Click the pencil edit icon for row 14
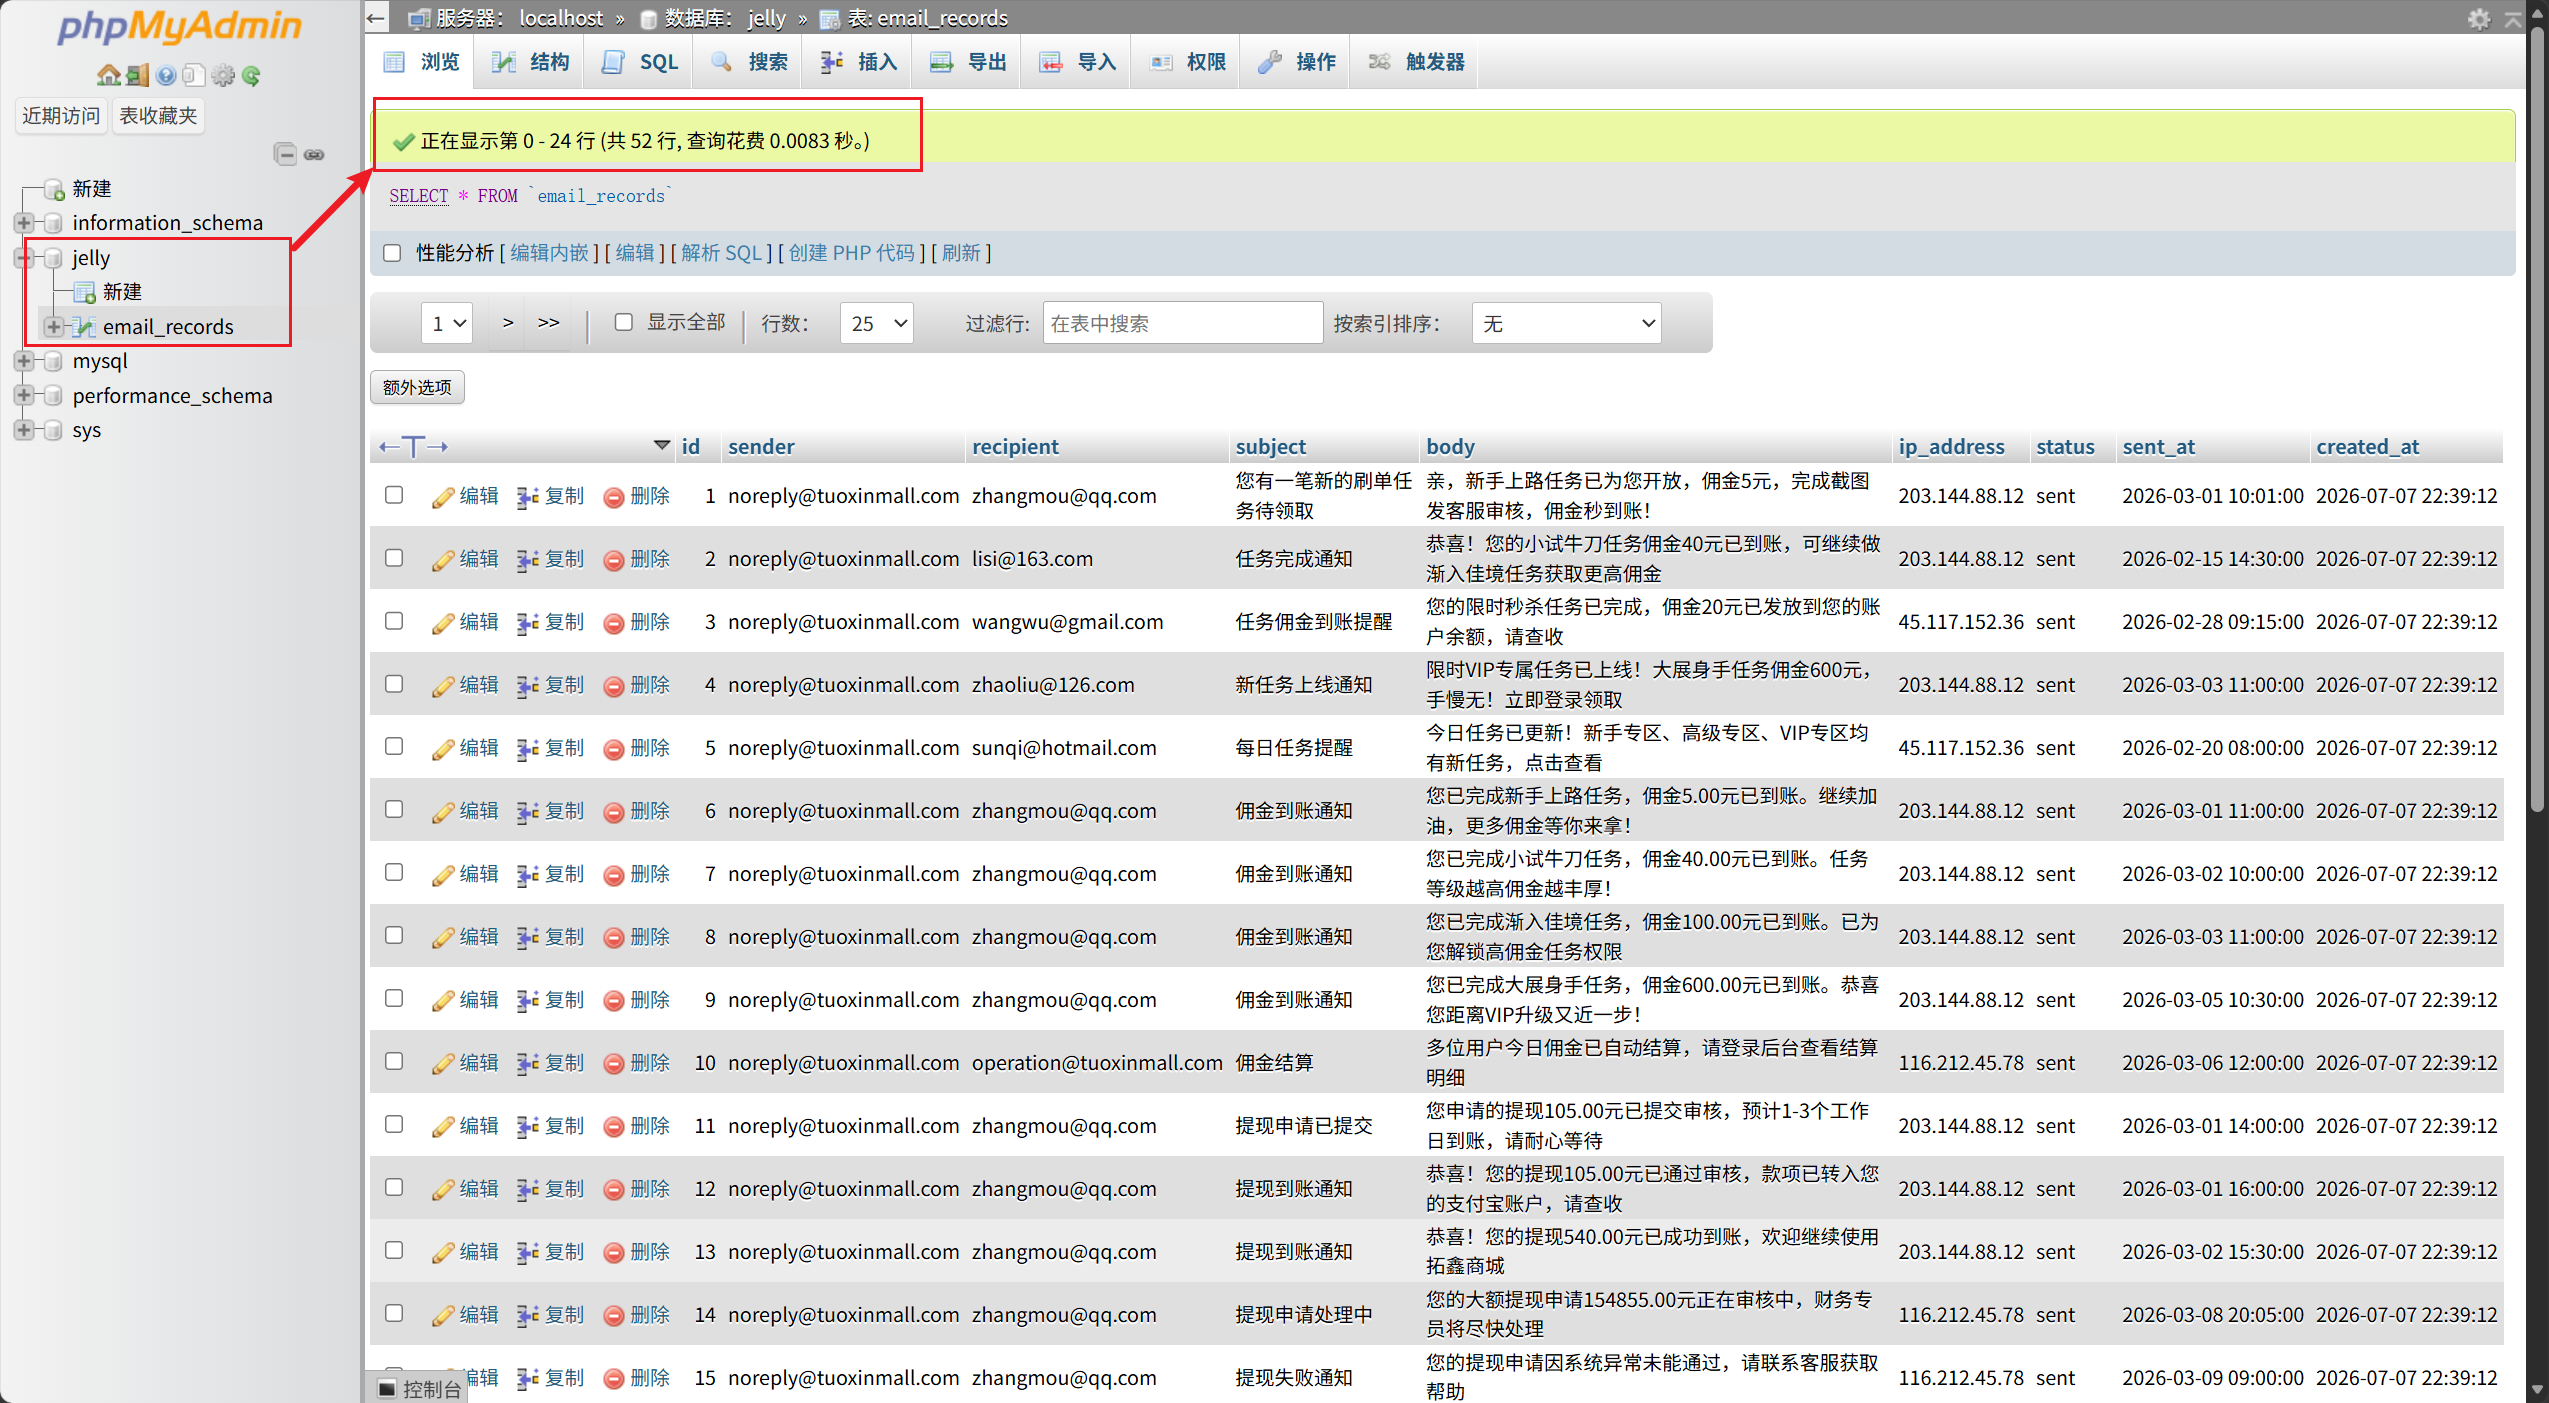Image resolution: width=2549 pixels, height=1403 pixels. [443, 1316]
